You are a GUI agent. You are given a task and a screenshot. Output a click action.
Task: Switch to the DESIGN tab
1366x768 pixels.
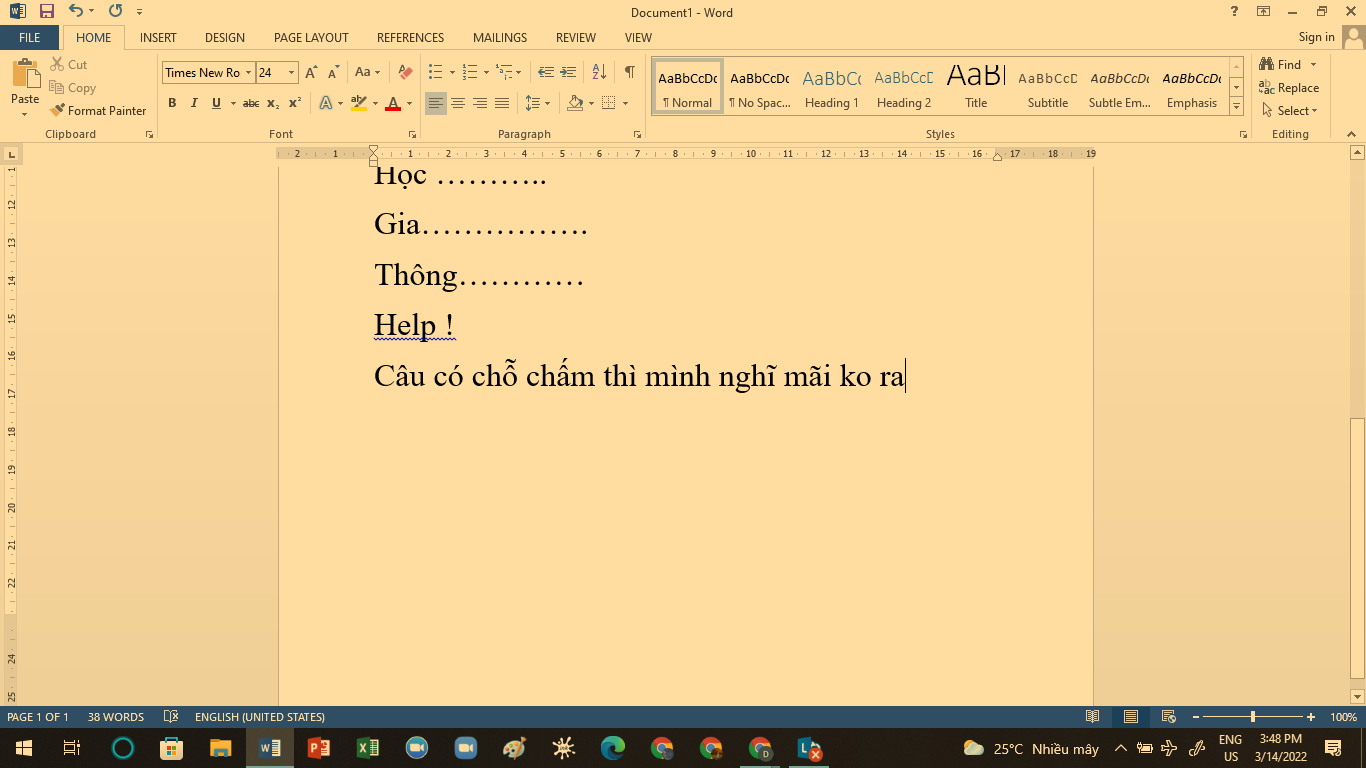pos(225,37)
